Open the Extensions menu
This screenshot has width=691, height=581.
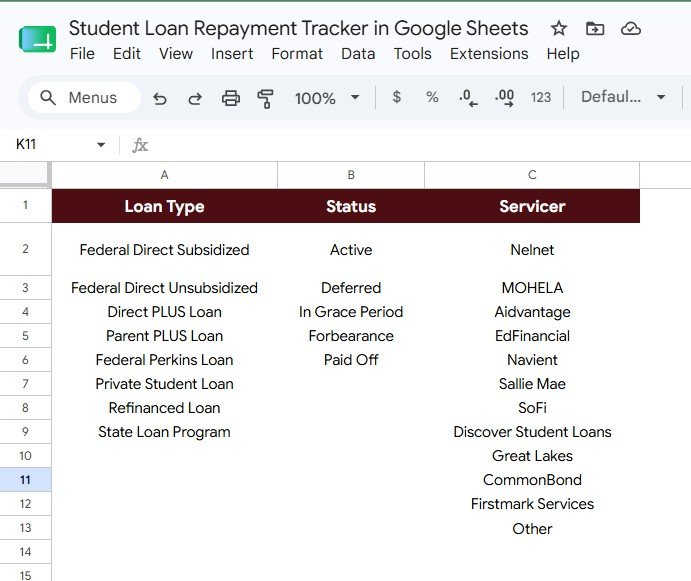489,54
